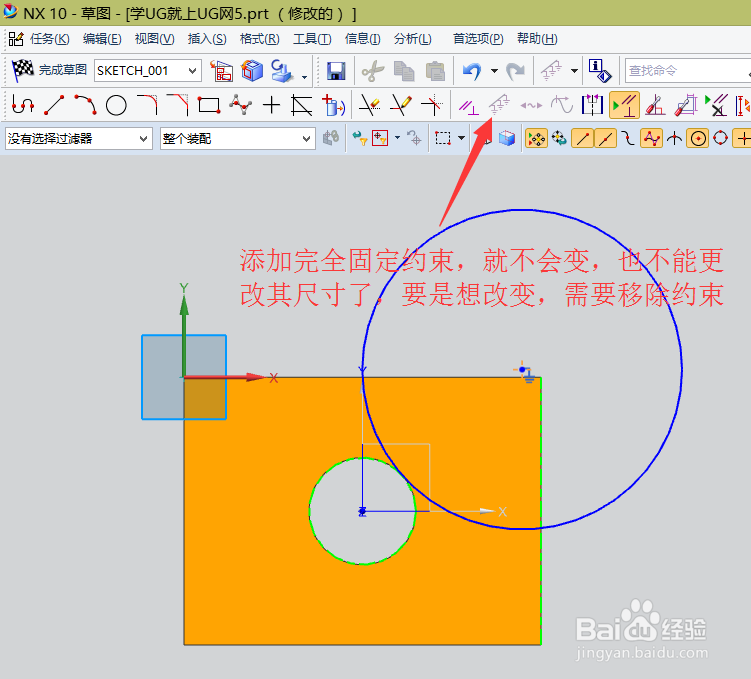Select the Line sketch tool
This screenshot has height=679, width=751.
click(54, 105)
